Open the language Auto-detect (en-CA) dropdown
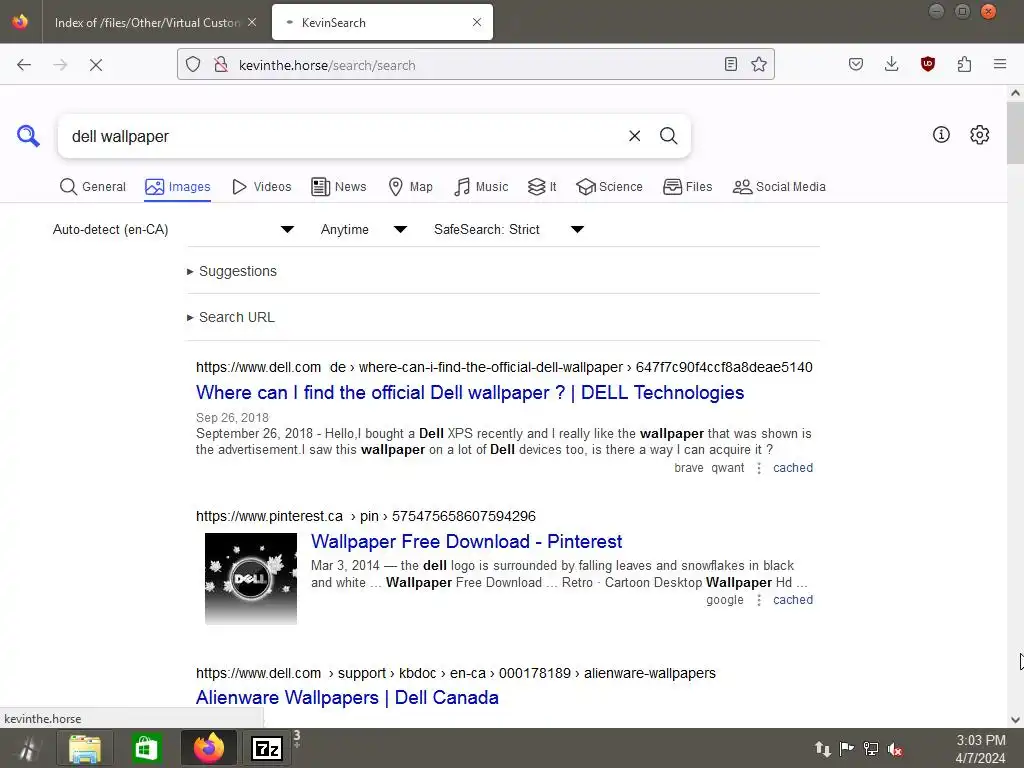 point(173,229)
